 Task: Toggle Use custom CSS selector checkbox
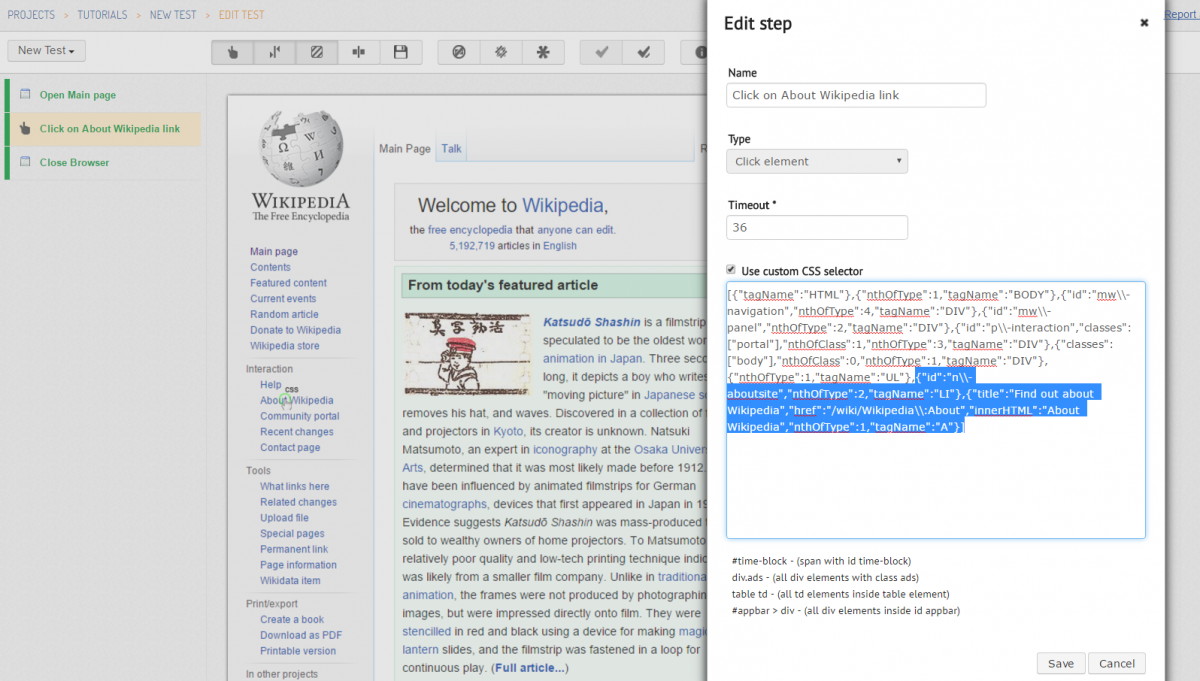coord(732,270)
